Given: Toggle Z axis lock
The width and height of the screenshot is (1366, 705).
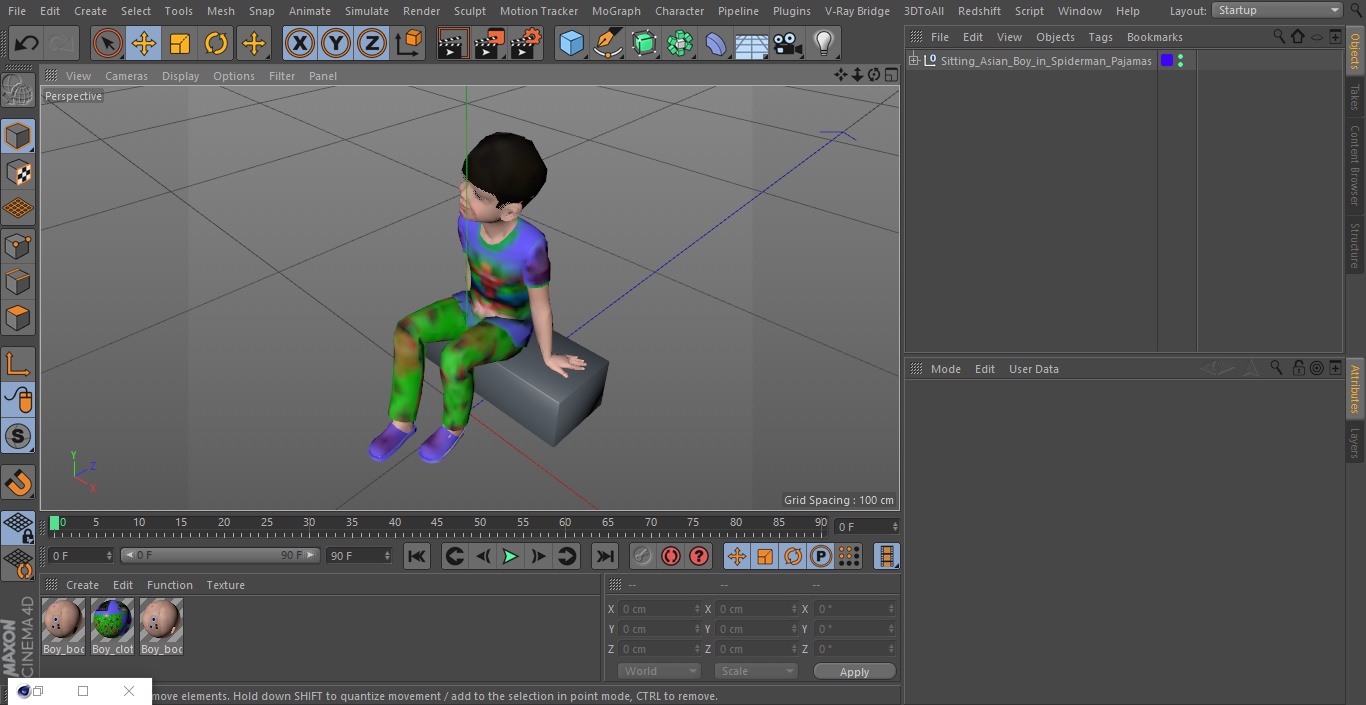Looking at the screenshot, I should 372,43.
